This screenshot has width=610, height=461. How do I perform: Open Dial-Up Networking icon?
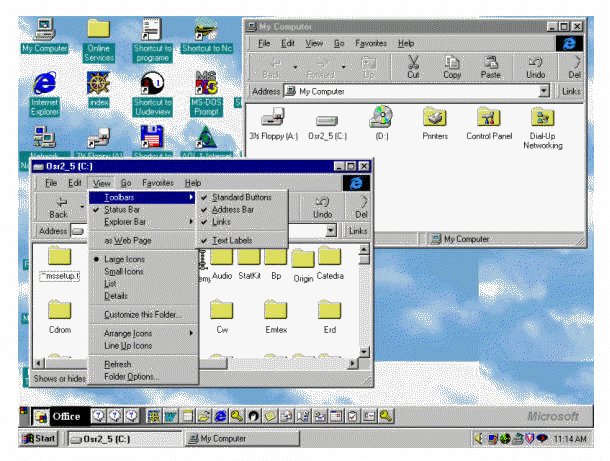click(543, 120)
